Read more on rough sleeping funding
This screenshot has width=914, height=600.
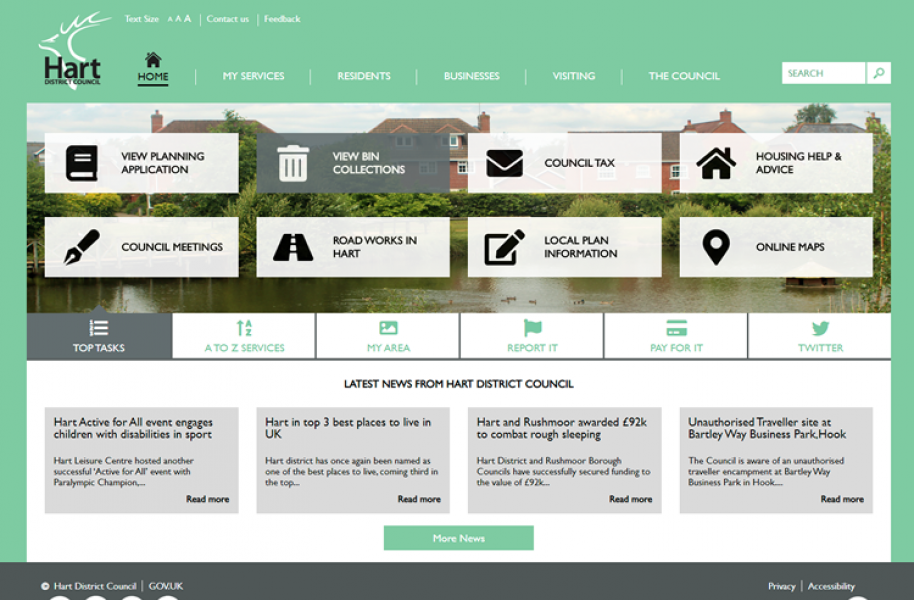pos(631,499)
